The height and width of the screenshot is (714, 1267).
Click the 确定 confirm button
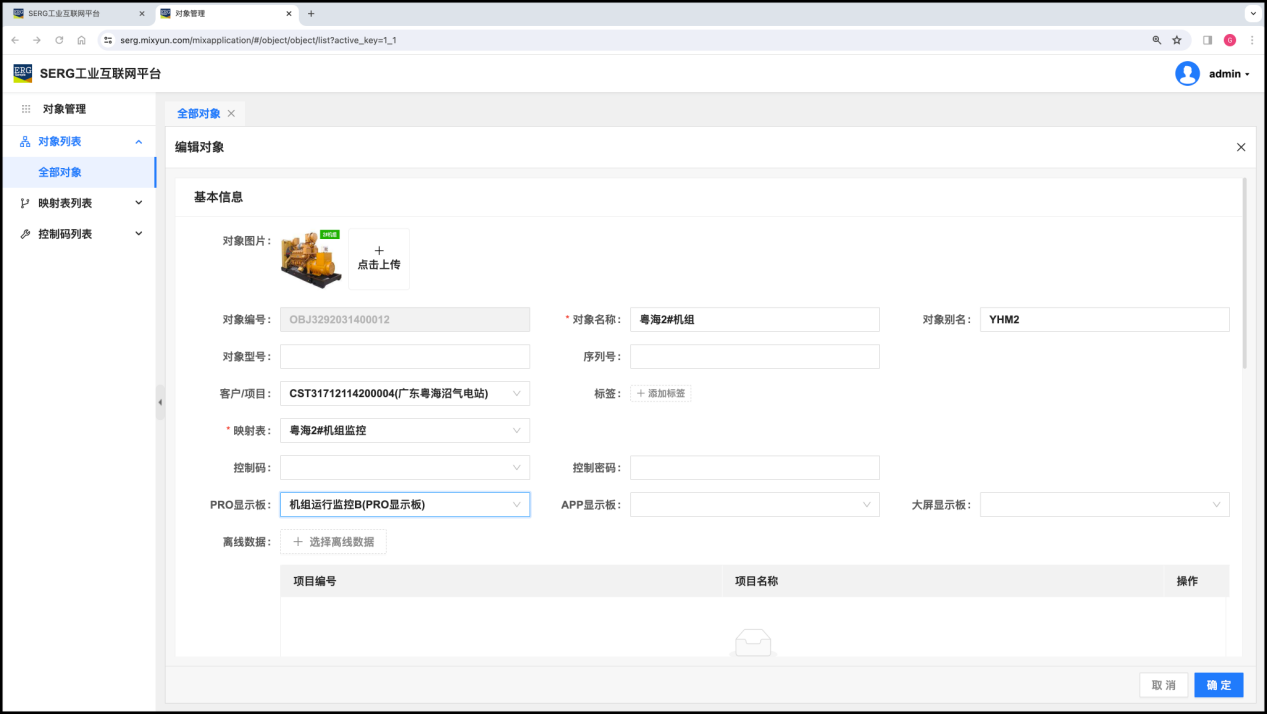tap(1218, 685)
